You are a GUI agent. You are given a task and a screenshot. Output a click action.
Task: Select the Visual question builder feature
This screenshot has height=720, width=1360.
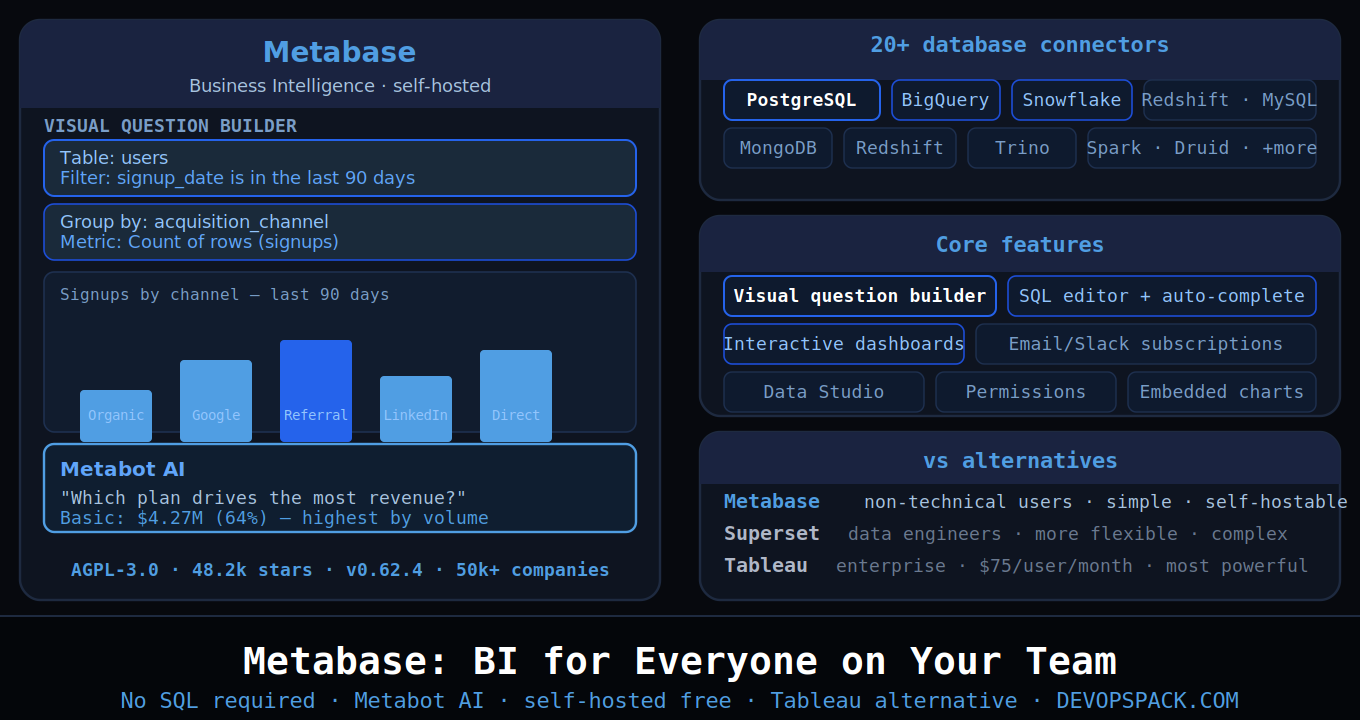coord(860,296)
